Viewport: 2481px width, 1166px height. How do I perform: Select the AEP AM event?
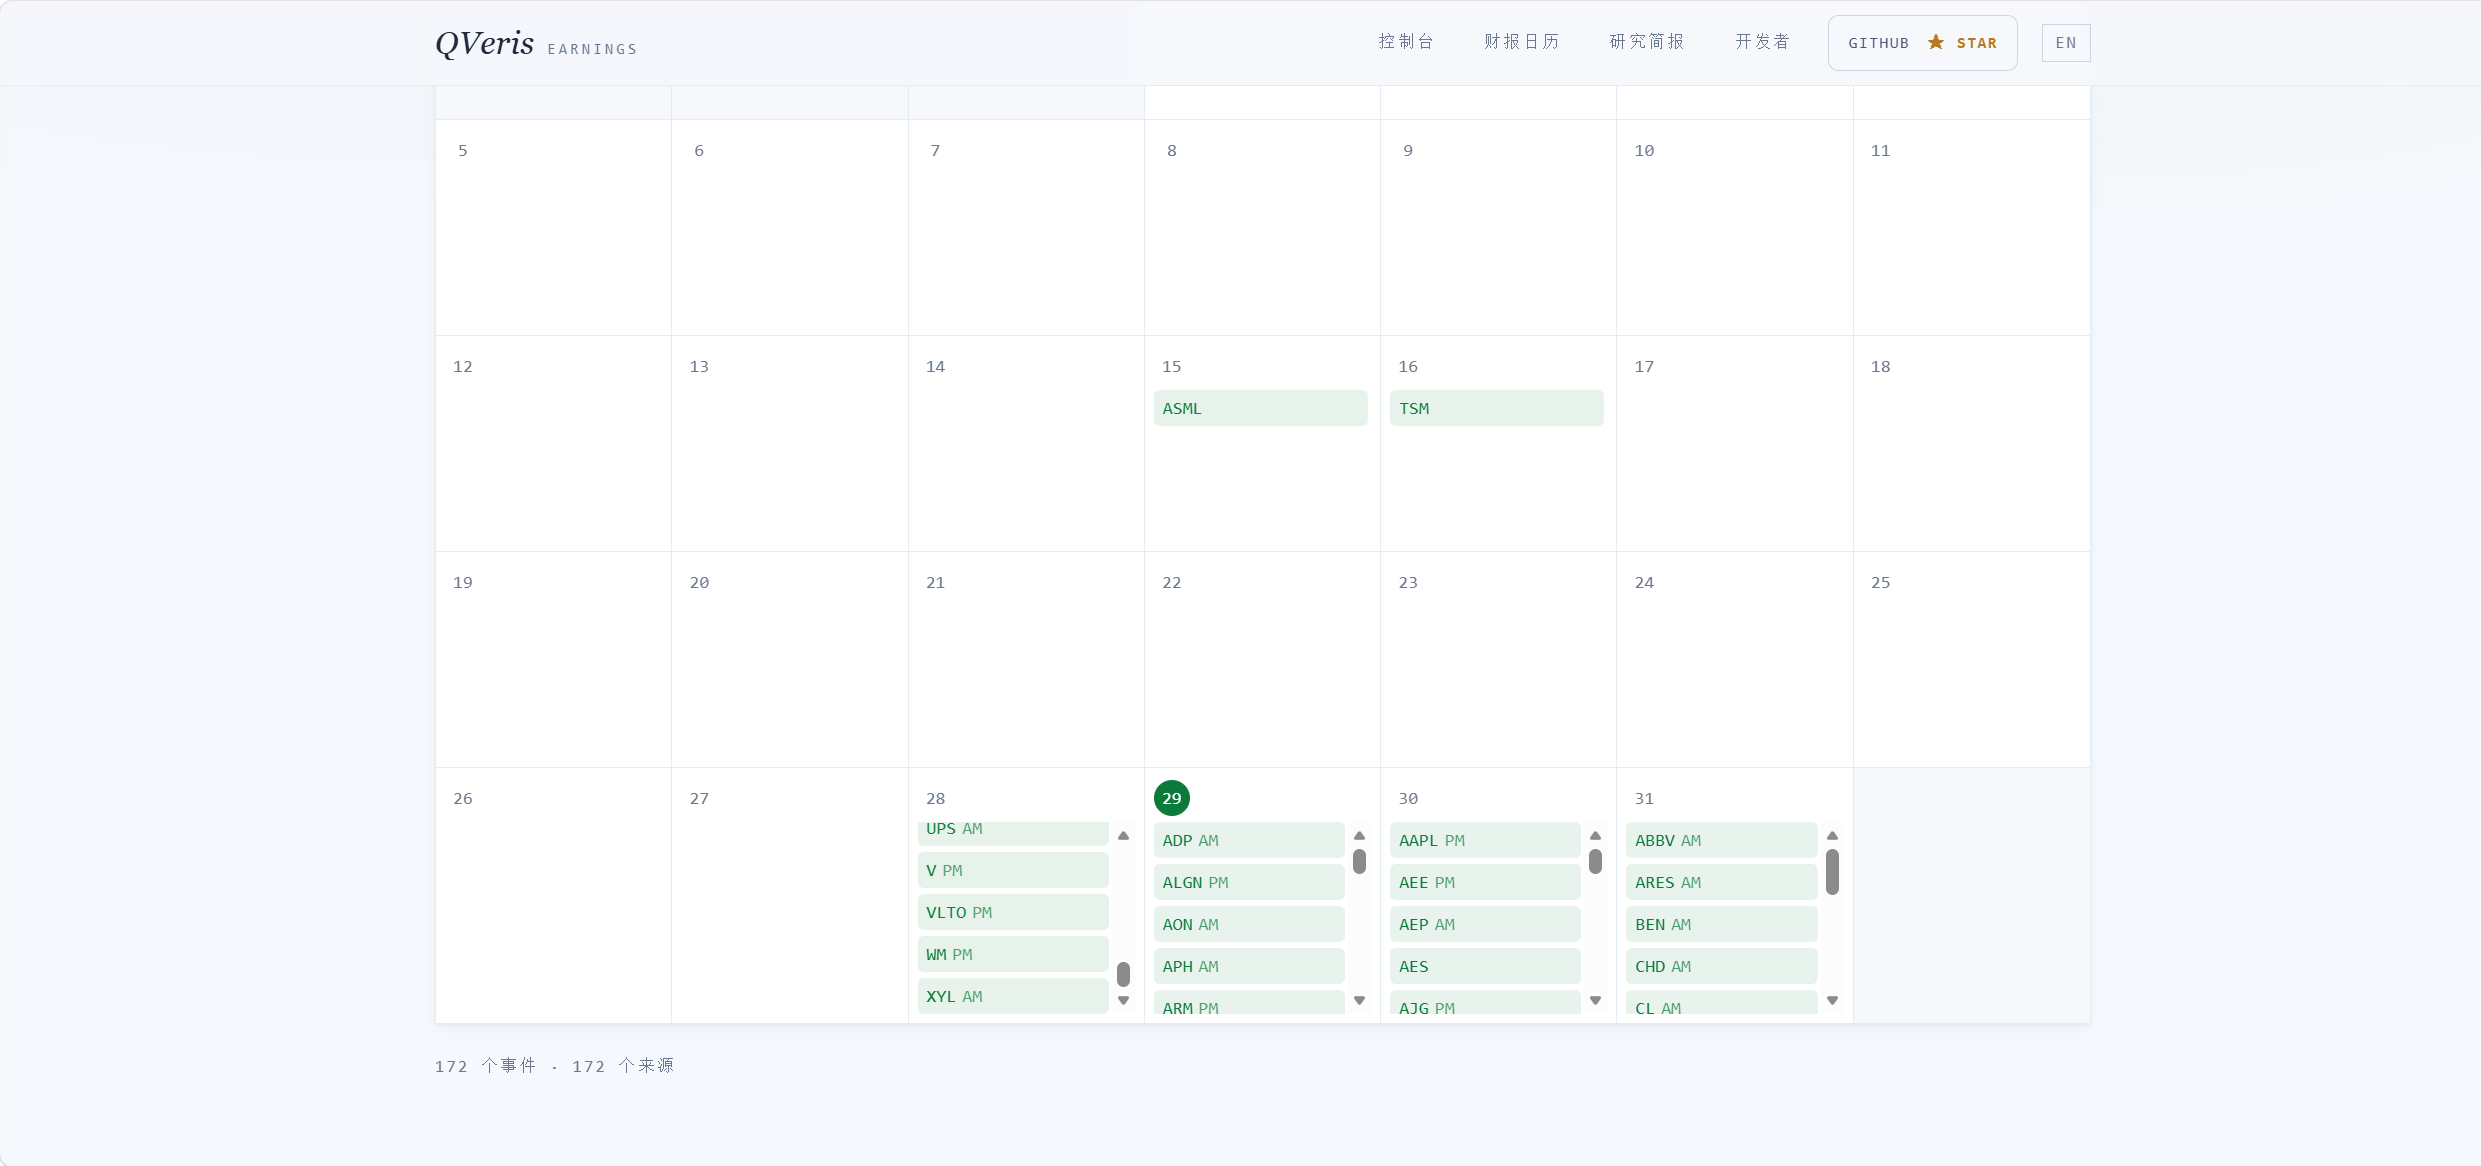[1485, 924]
